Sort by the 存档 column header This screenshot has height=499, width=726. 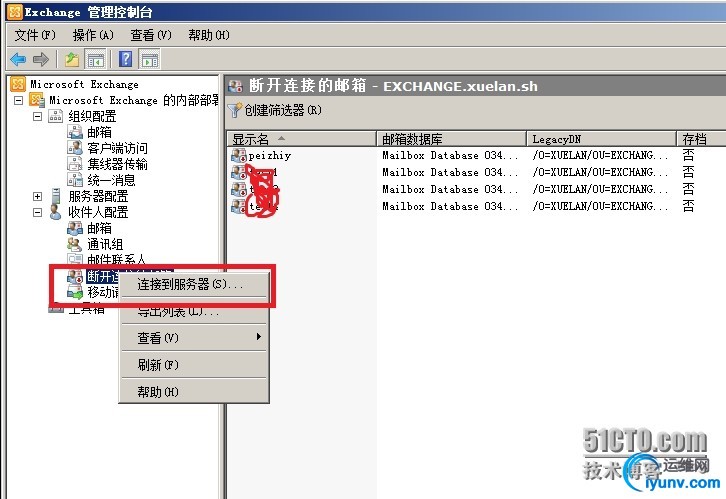click(x=701, y=139)
